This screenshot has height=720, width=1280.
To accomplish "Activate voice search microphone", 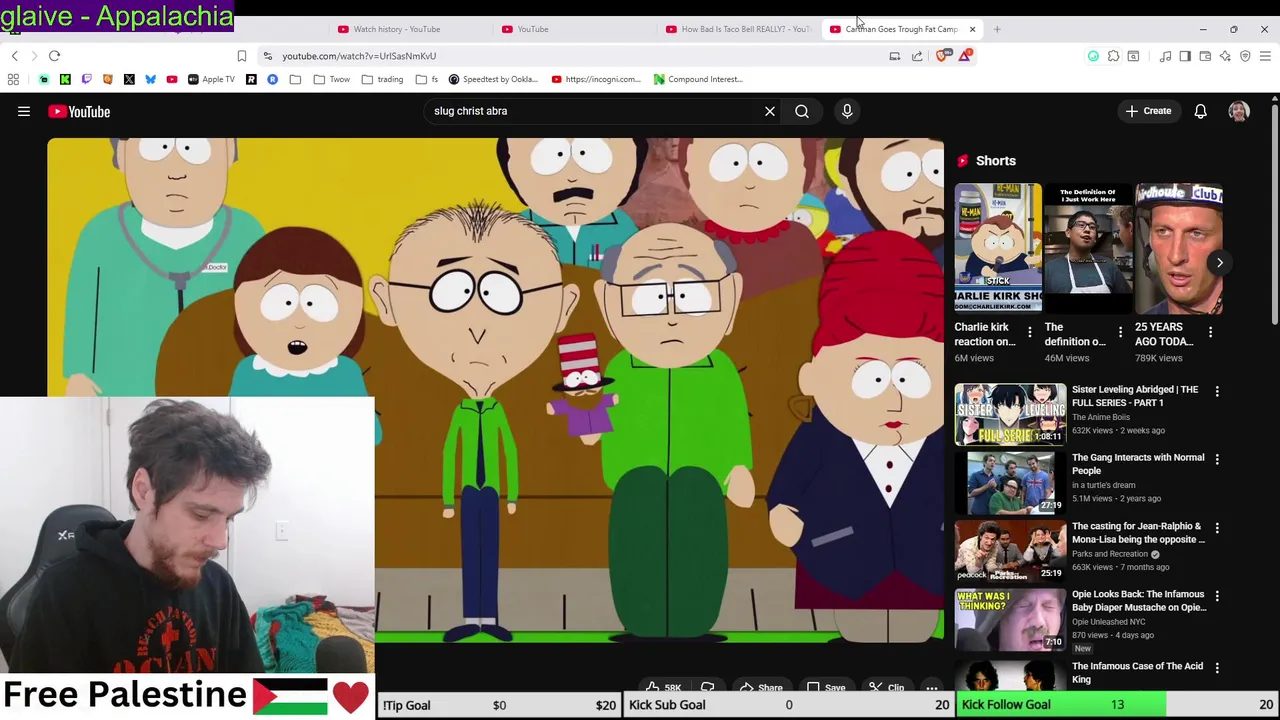I will point(847,111).
